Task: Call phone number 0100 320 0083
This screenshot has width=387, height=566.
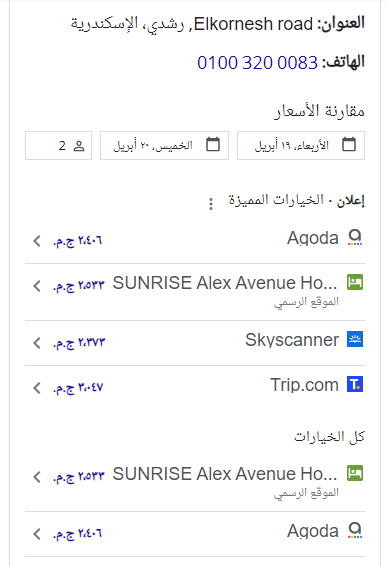Action: click(257, 63)
